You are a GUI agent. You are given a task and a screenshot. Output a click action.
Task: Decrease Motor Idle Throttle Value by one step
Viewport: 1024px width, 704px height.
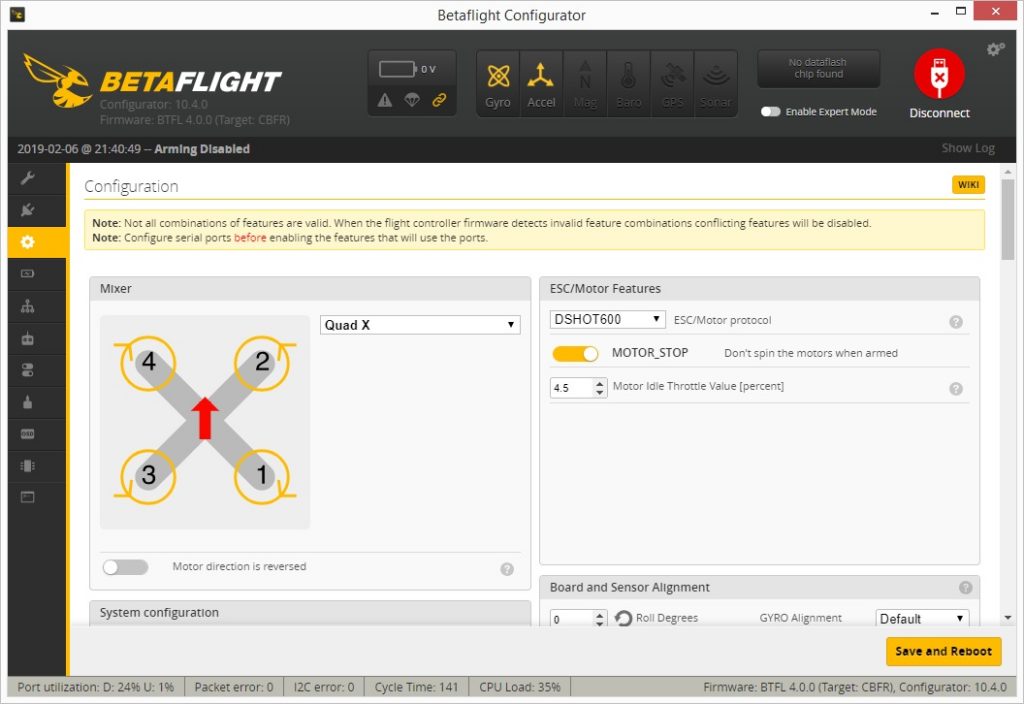tap(600, 392)
